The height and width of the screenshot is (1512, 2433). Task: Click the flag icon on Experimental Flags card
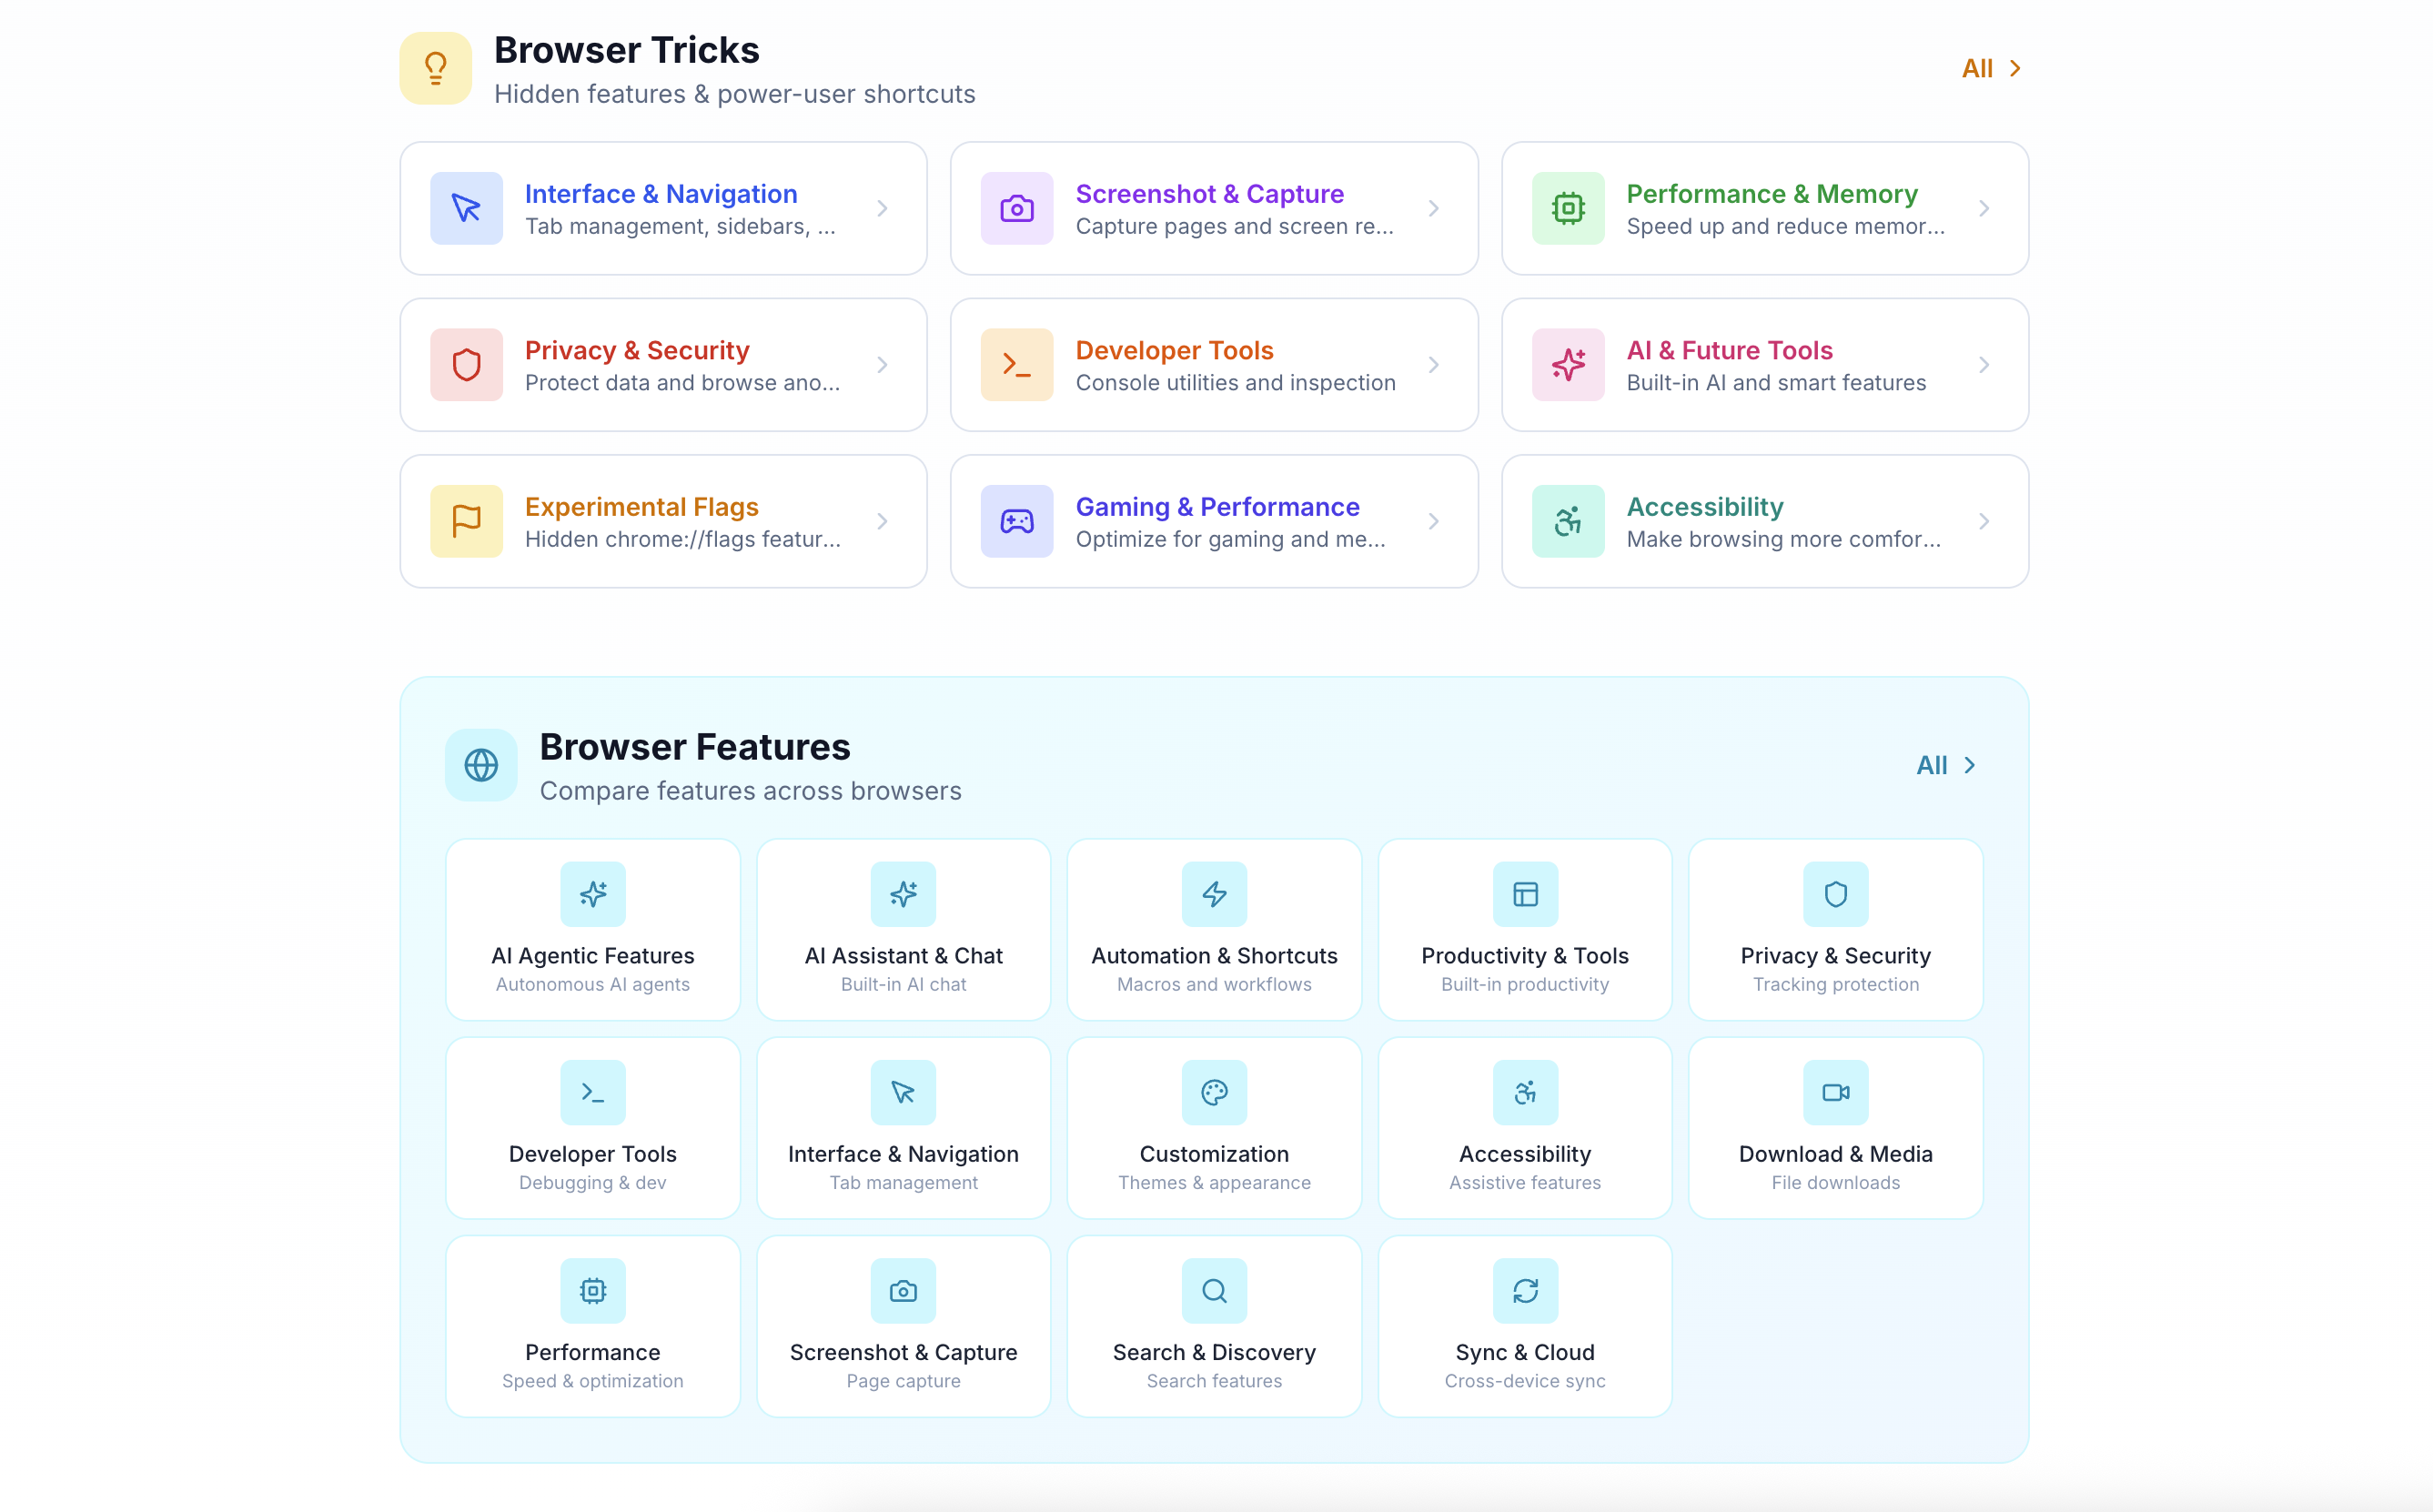click(466, 520)
